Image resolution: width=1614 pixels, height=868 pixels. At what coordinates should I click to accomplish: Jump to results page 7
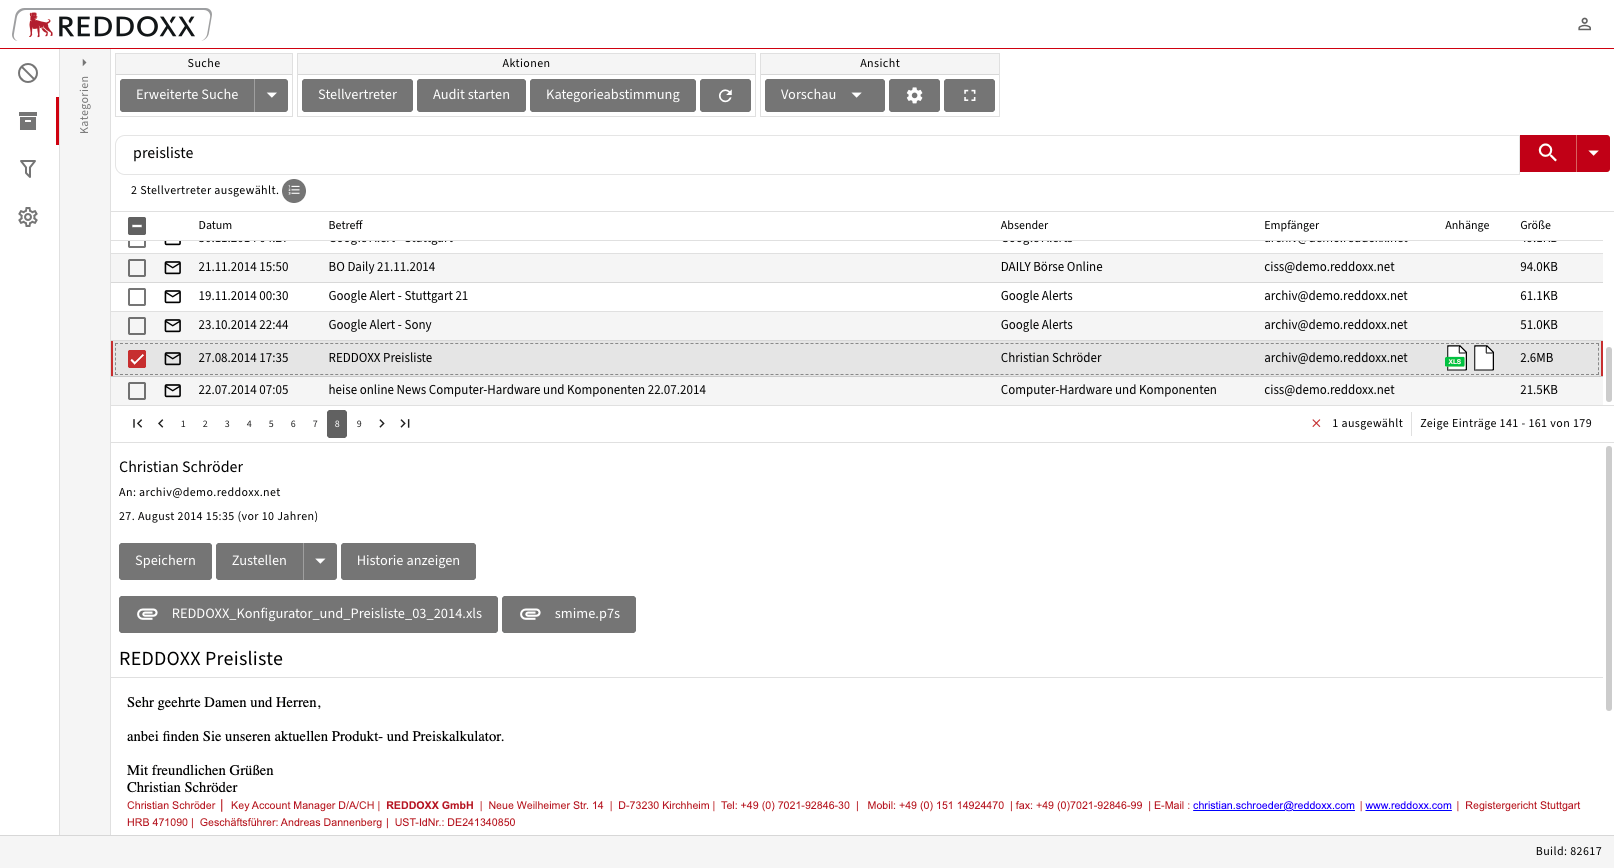(x=315, y=424)
